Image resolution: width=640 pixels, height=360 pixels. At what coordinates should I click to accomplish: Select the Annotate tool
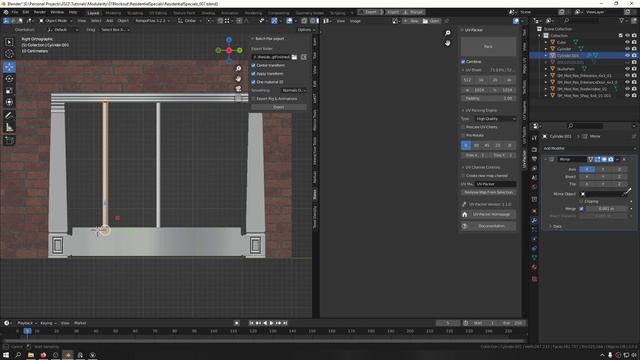point(9,116)
